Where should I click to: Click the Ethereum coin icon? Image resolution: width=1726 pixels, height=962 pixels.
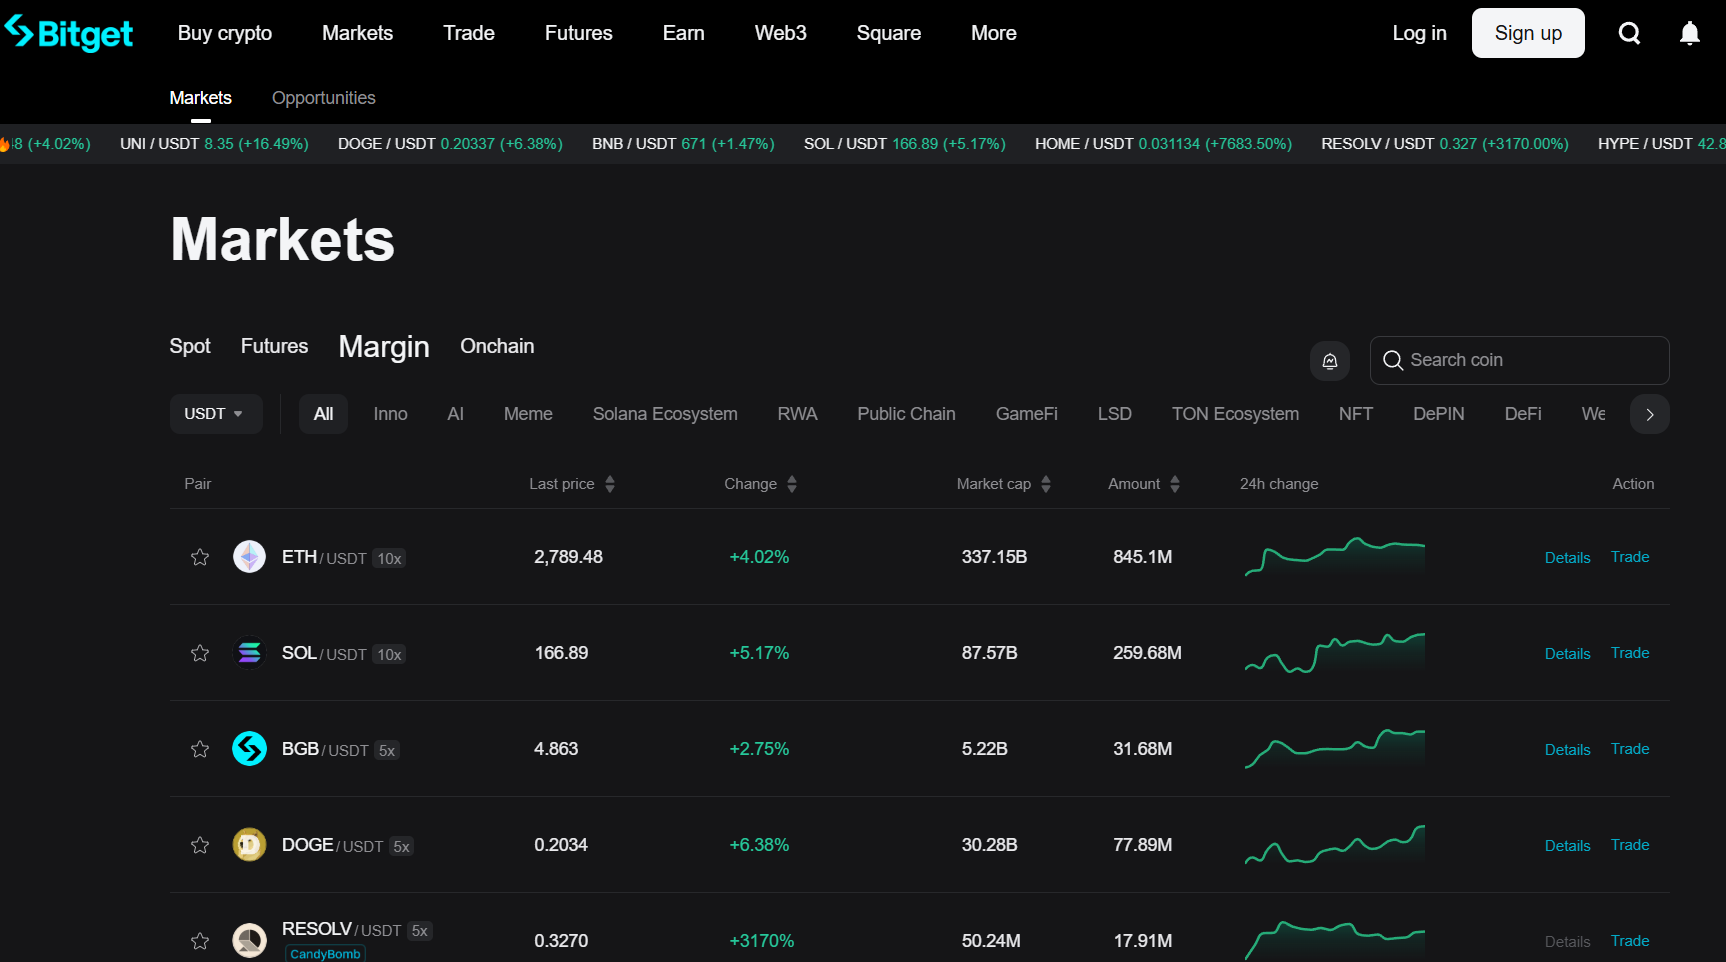point(249,557)
